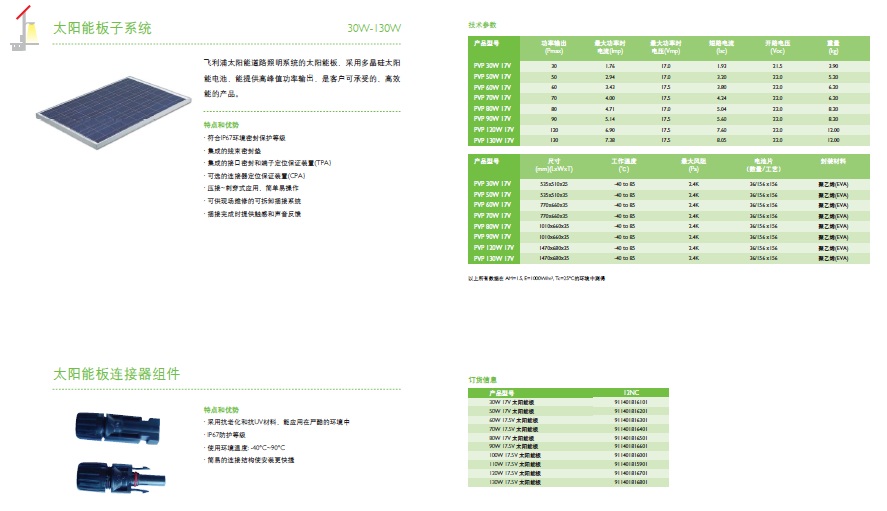Click the order code 911401816701
The width and height of the screenshot is (887, 511).
(x=631, y=474)
